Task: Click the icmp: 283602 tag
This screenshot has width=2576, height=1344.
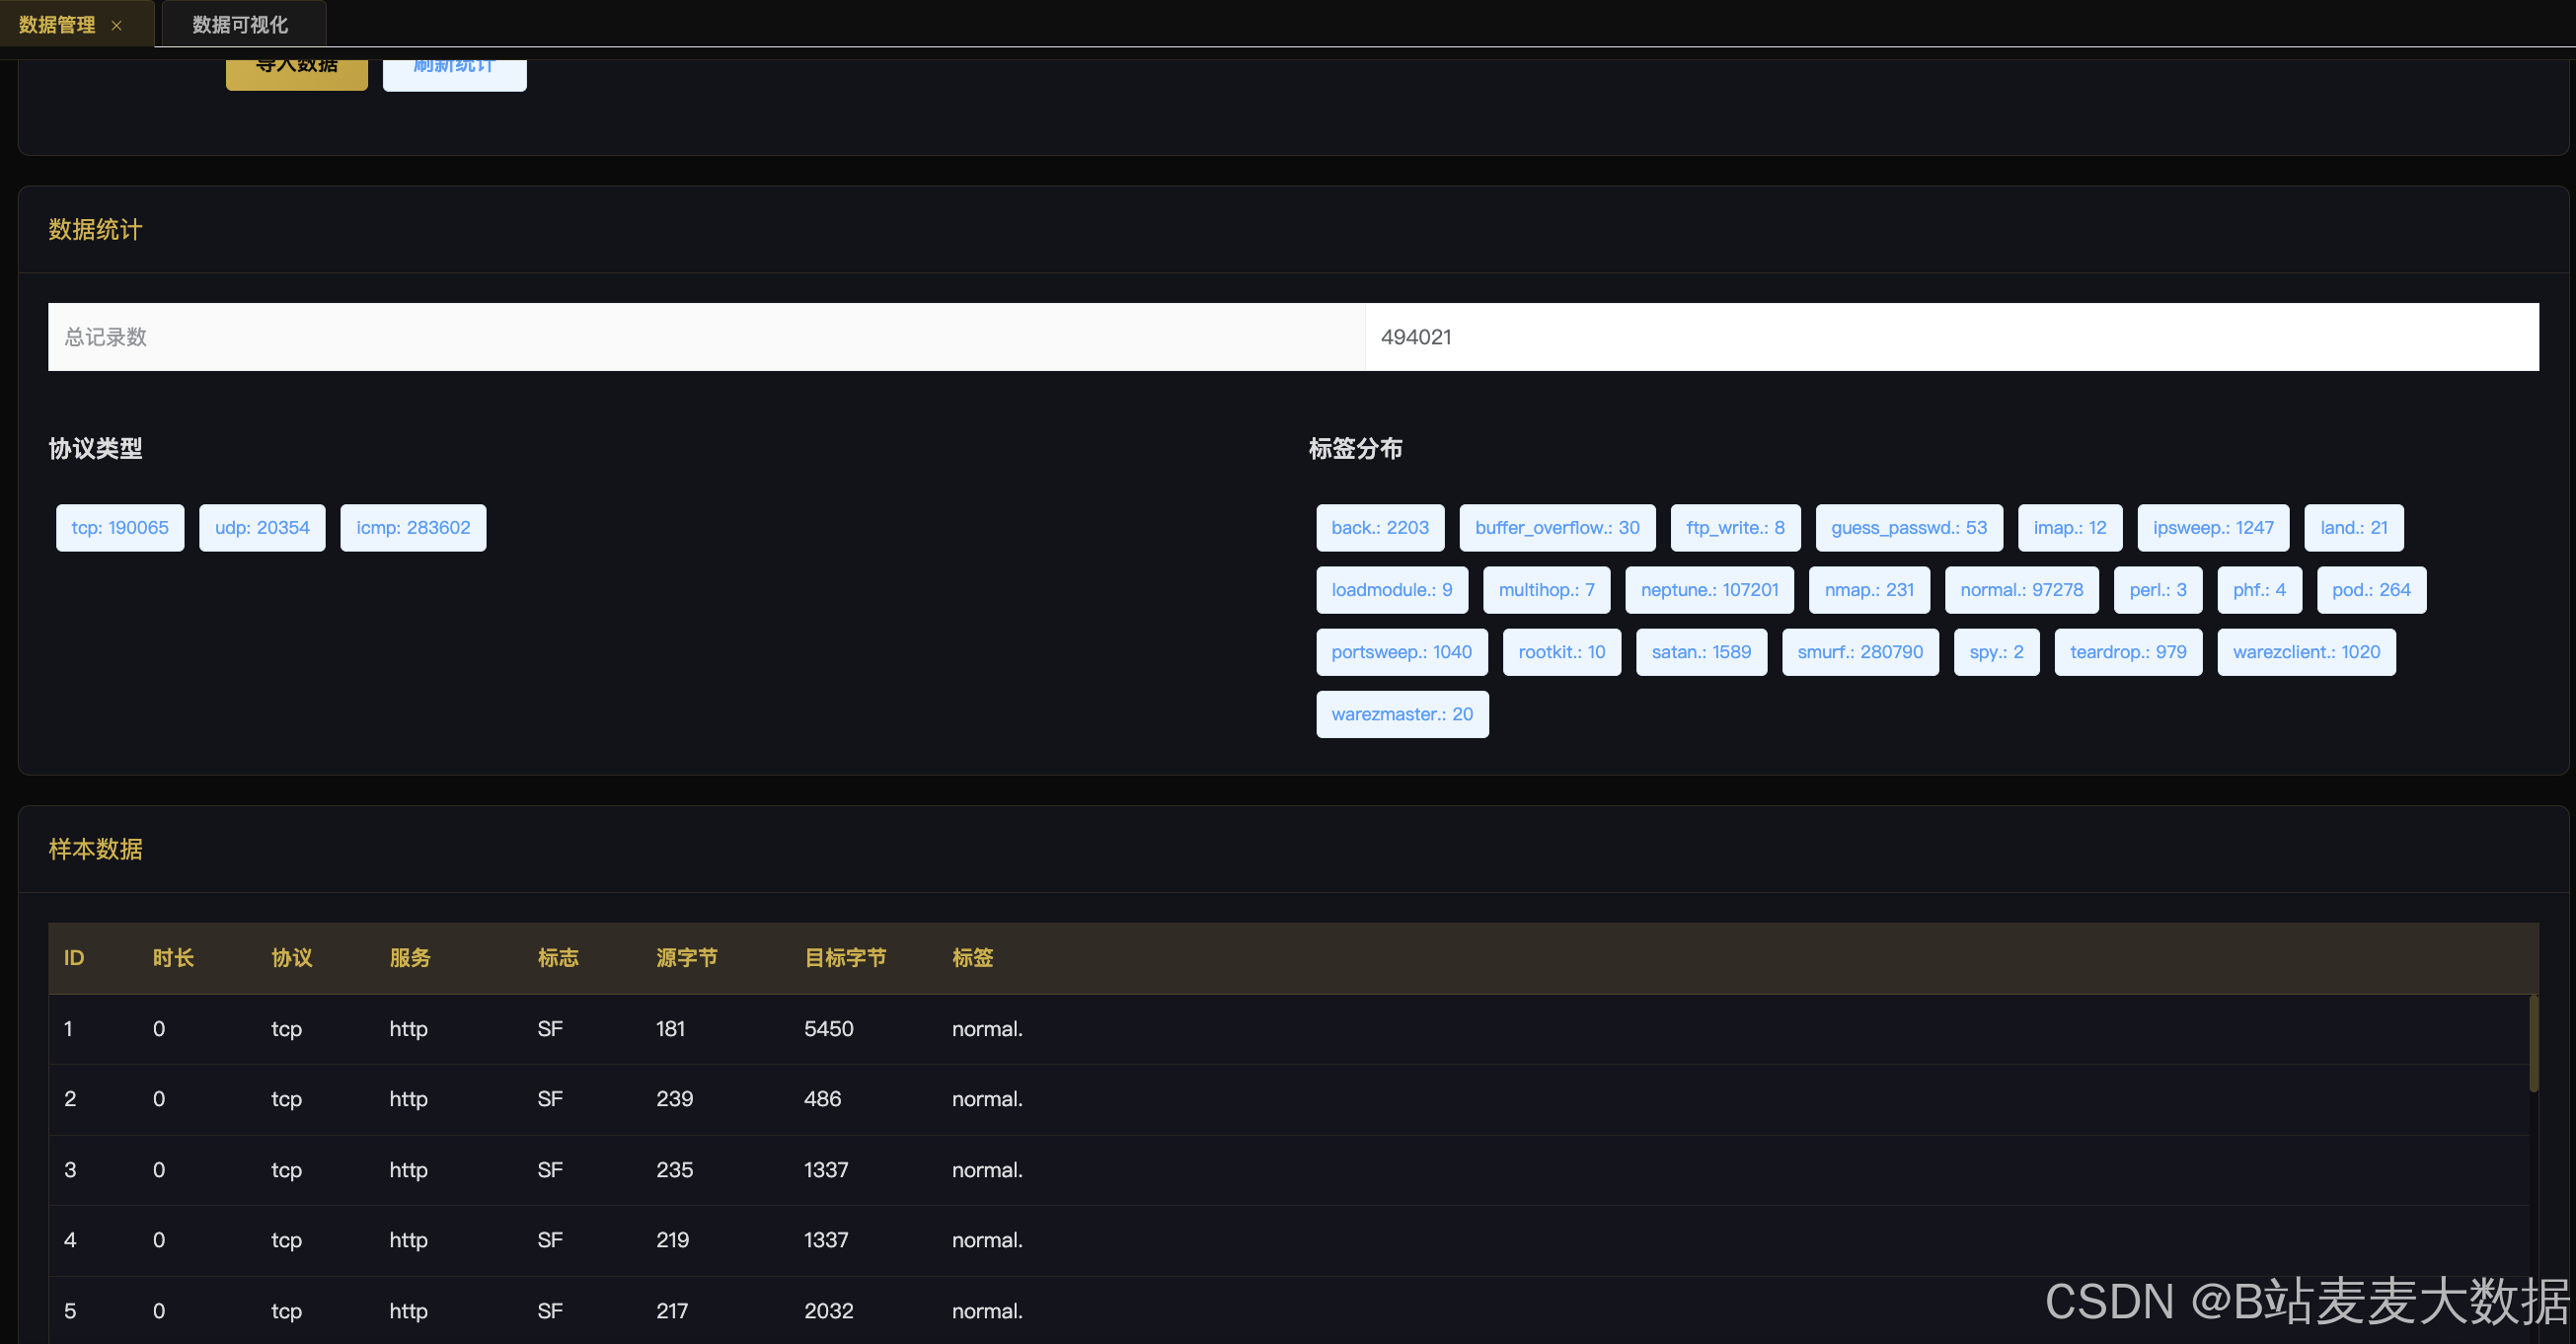Action: coord(413,527)
